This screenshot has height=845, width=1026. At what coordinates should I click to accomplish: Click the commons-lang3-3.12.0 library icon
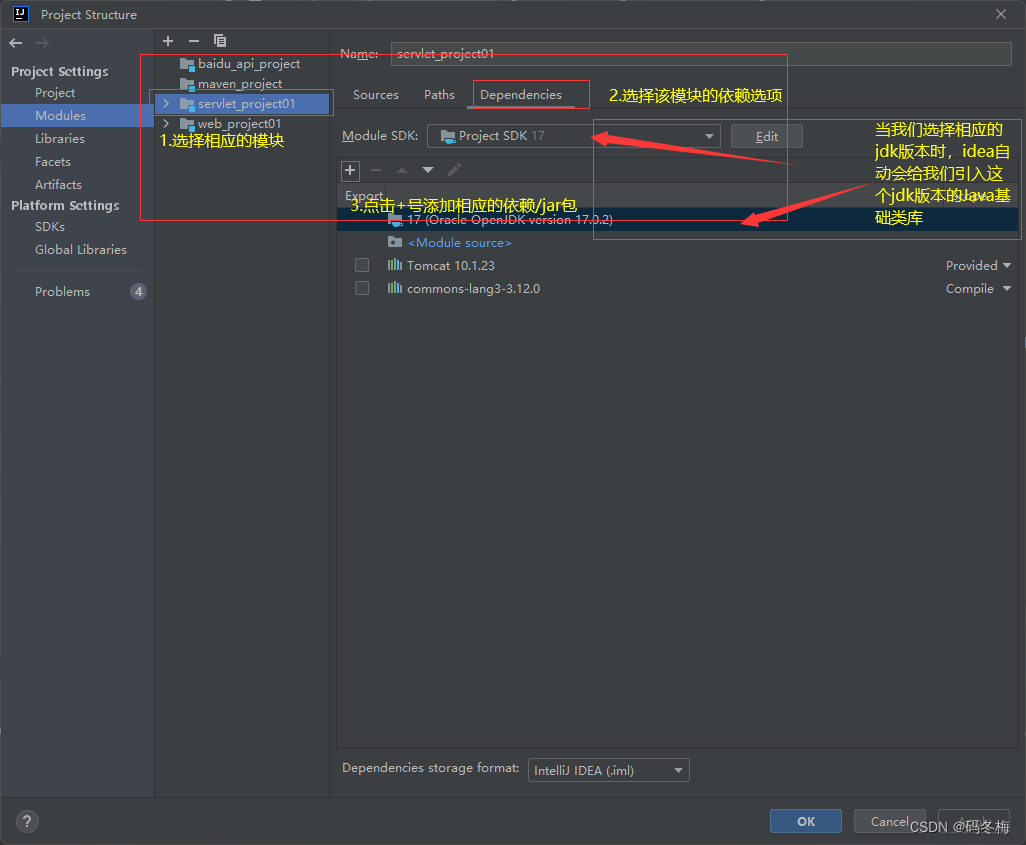coord(395,288)
